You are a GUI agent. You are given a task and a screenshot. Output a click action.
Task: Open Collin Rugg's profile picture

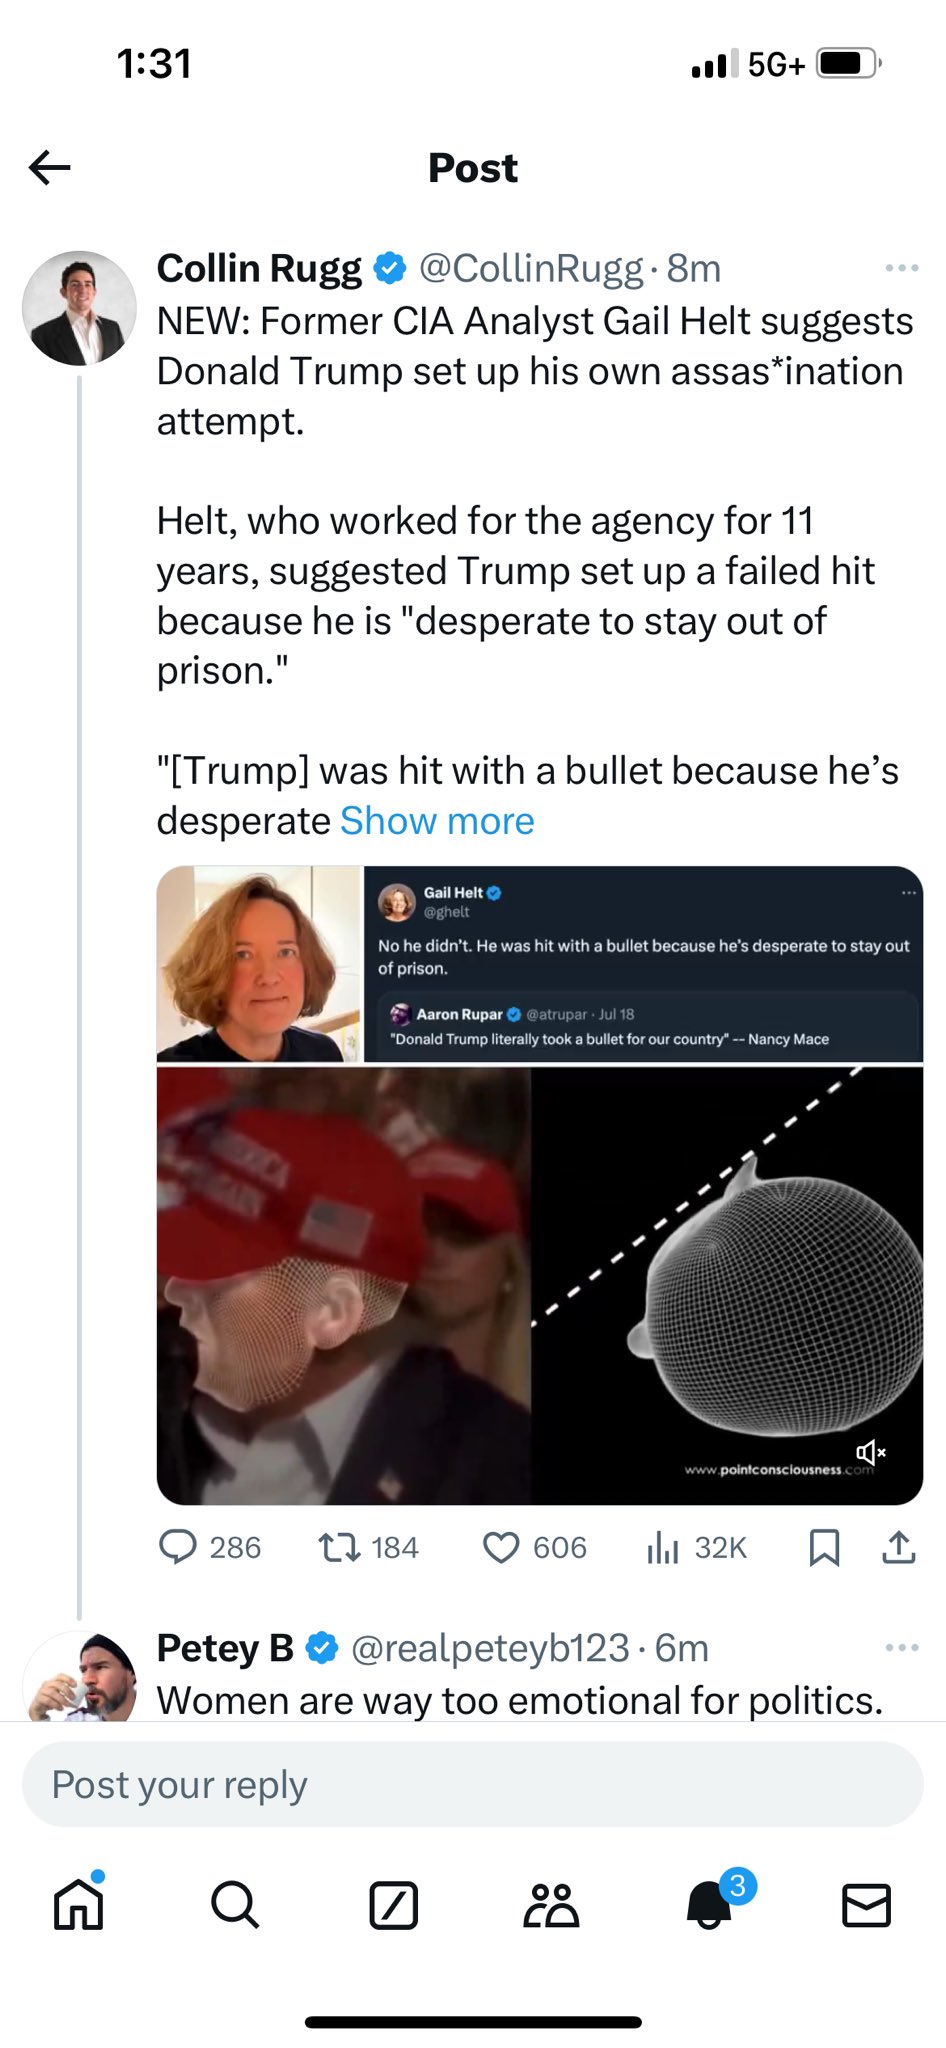tap(79, 307)
